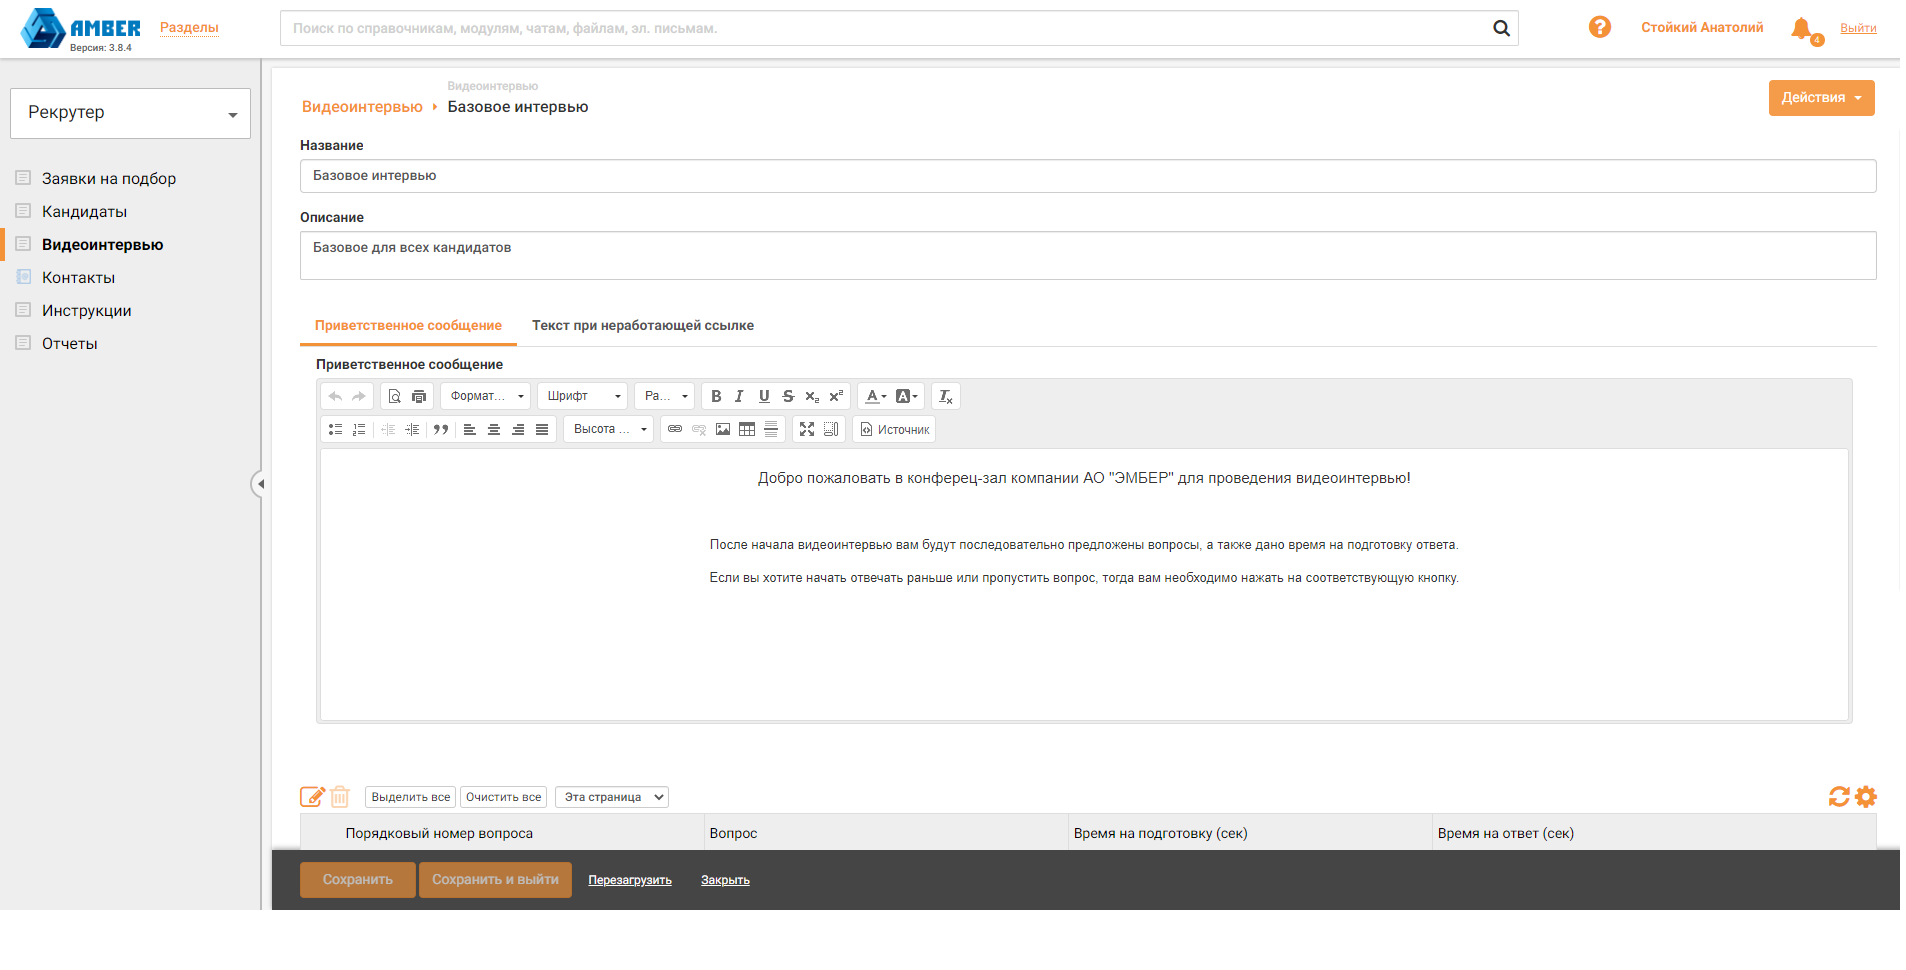
Task: Switch to the Приветственное сообщение tab
Action: click(x=408, y=326)
